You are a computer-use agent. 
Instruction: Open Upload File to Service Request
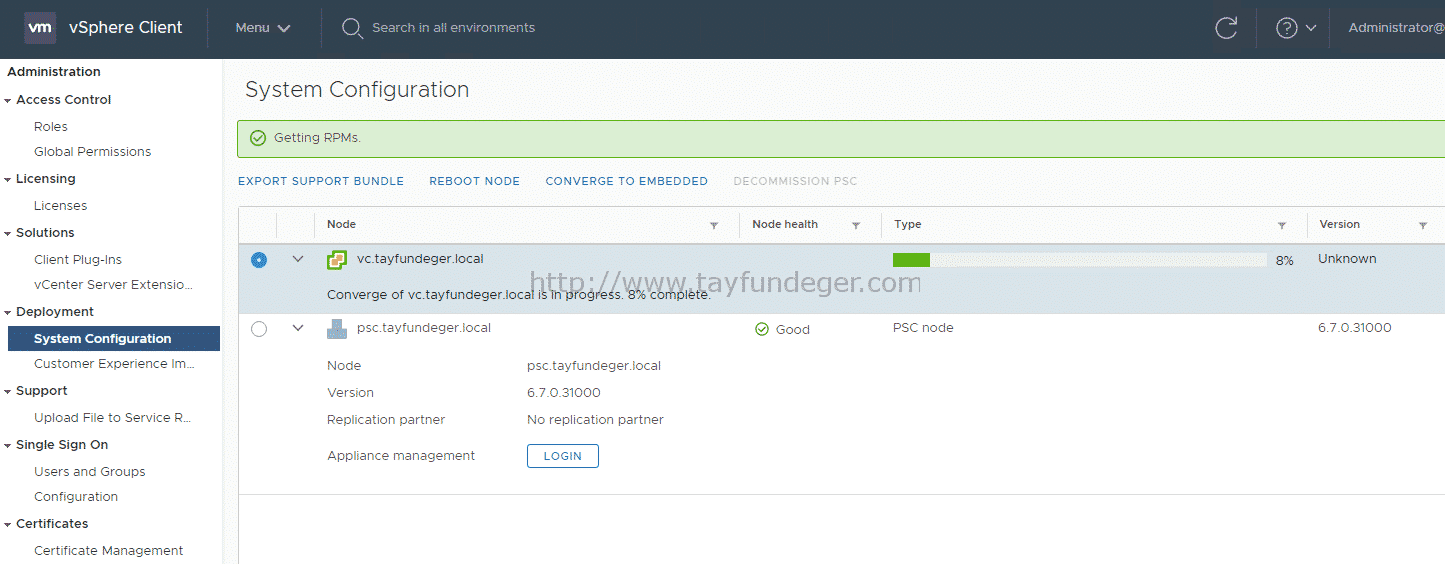tap(113, 418)
